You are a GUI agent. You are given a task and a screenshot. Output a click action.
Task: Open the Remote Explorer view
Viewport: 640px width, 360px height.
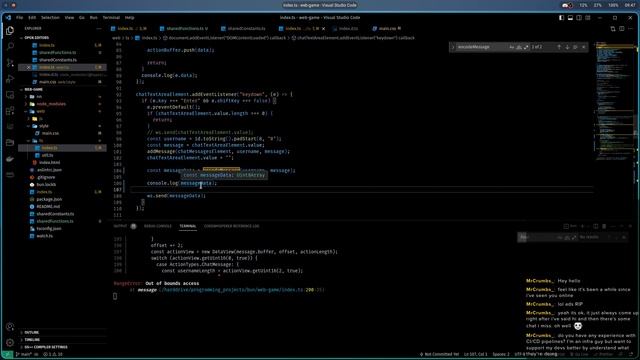click(x=10, y=95)
